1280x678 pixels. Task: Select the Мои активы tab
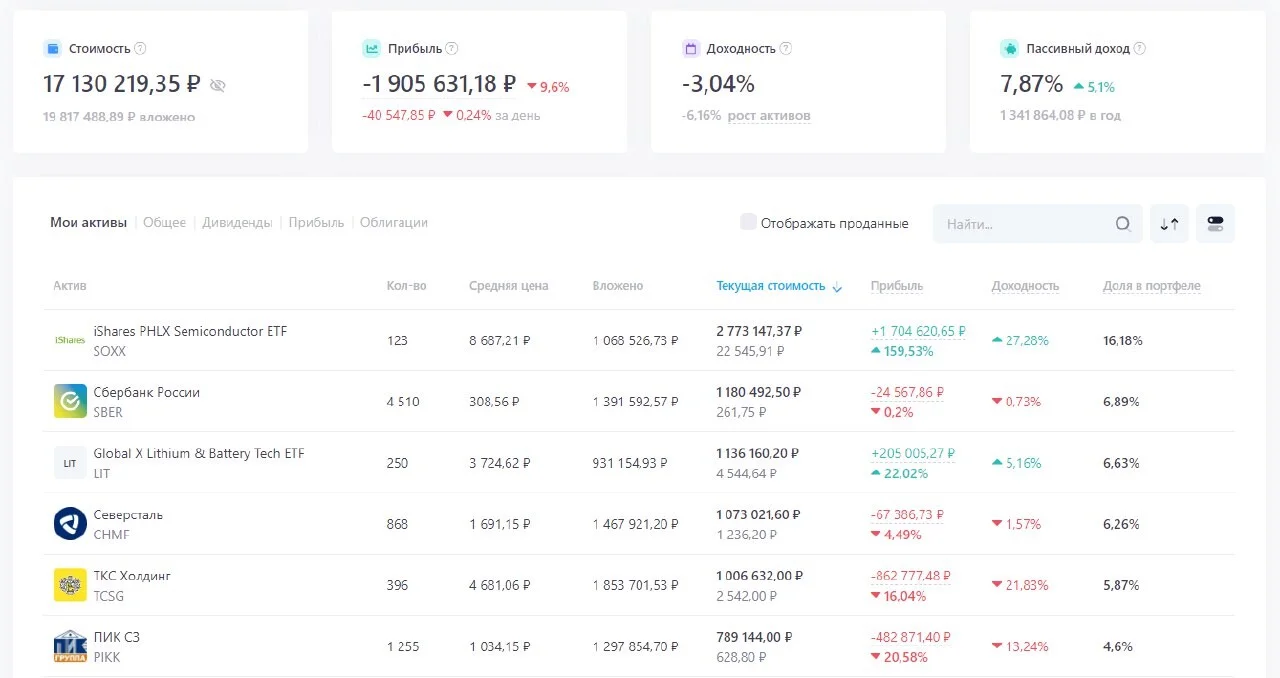88,222
